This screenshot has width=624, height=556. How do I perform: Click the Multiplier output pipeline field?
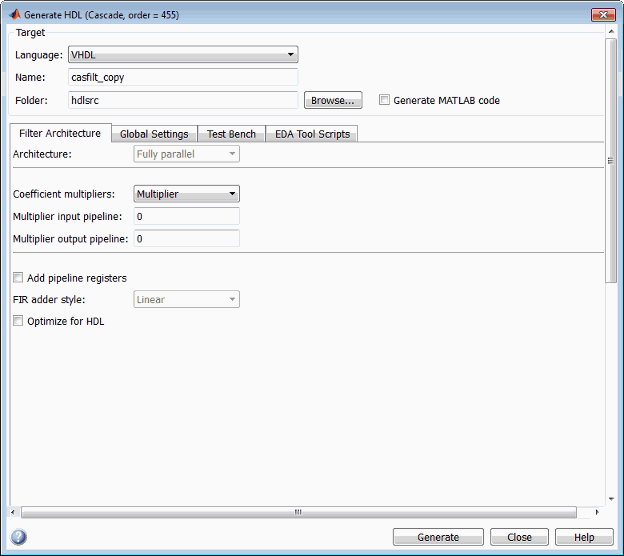(186, 239)
